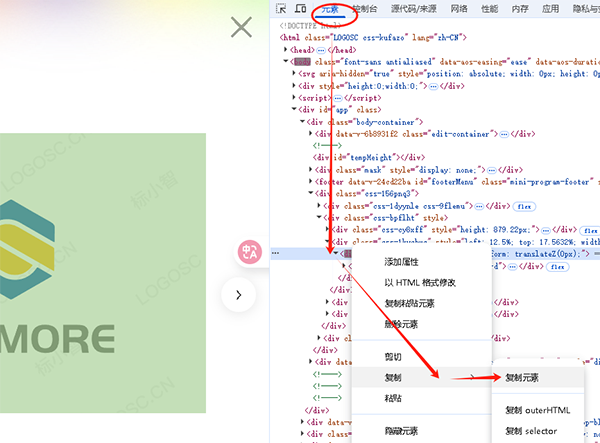Select the body tag name

click(302, 62)
